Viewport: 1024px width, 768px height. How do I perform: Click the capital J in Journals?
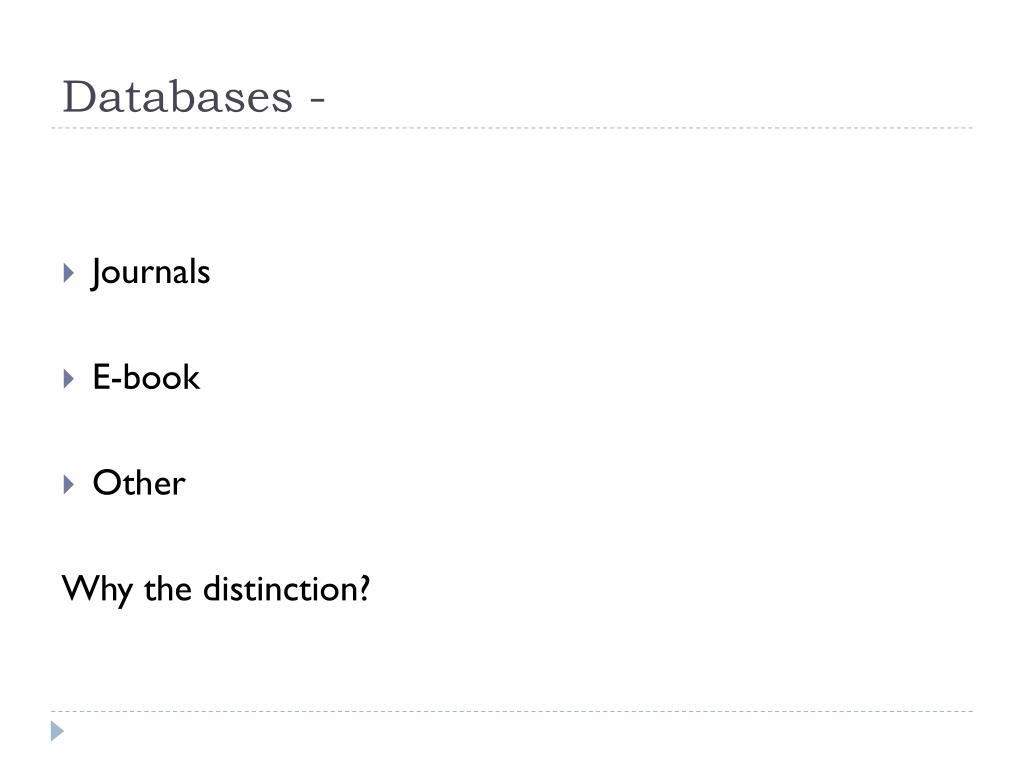[x=97, y=273]
